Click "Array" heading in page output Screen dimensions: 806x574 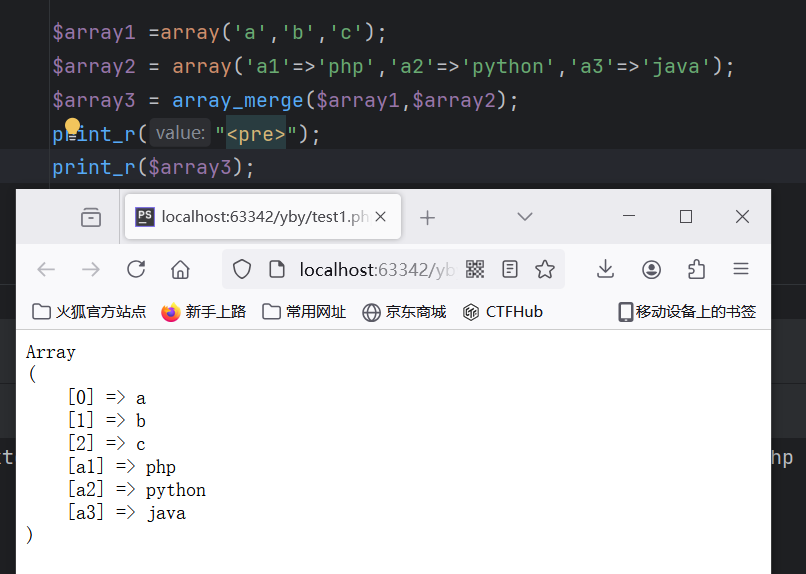pyautogui.click(x=51, y=352)
